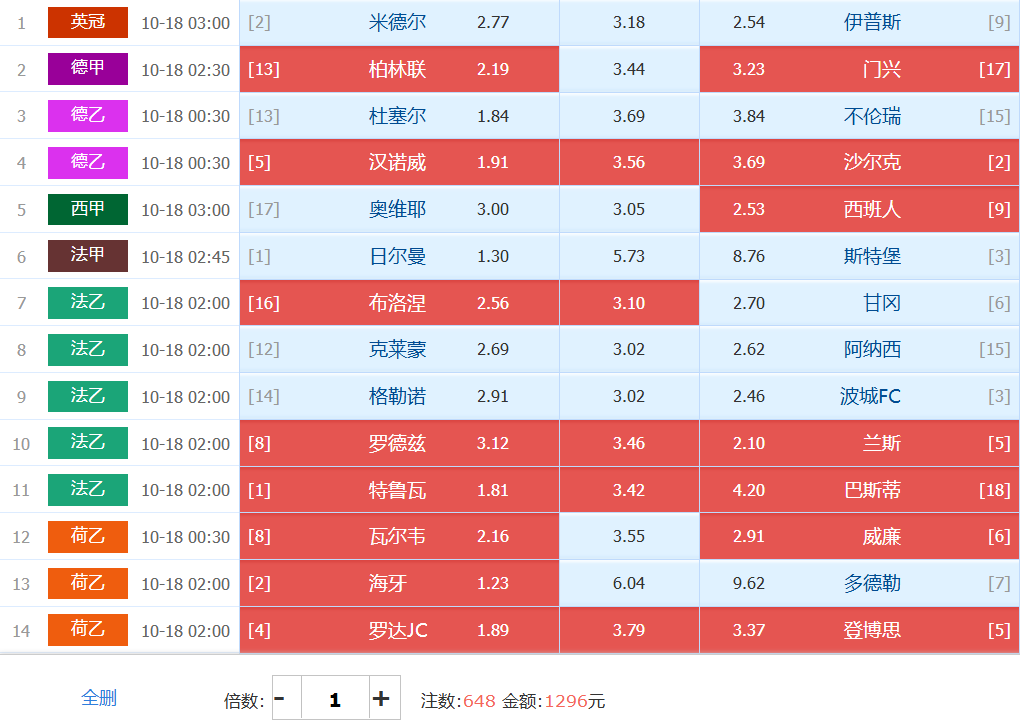Click the 荷乙 league tag in row 13
Image resolution: width=1020 pixels, height=721 pixels.
(x=88, y=583)
